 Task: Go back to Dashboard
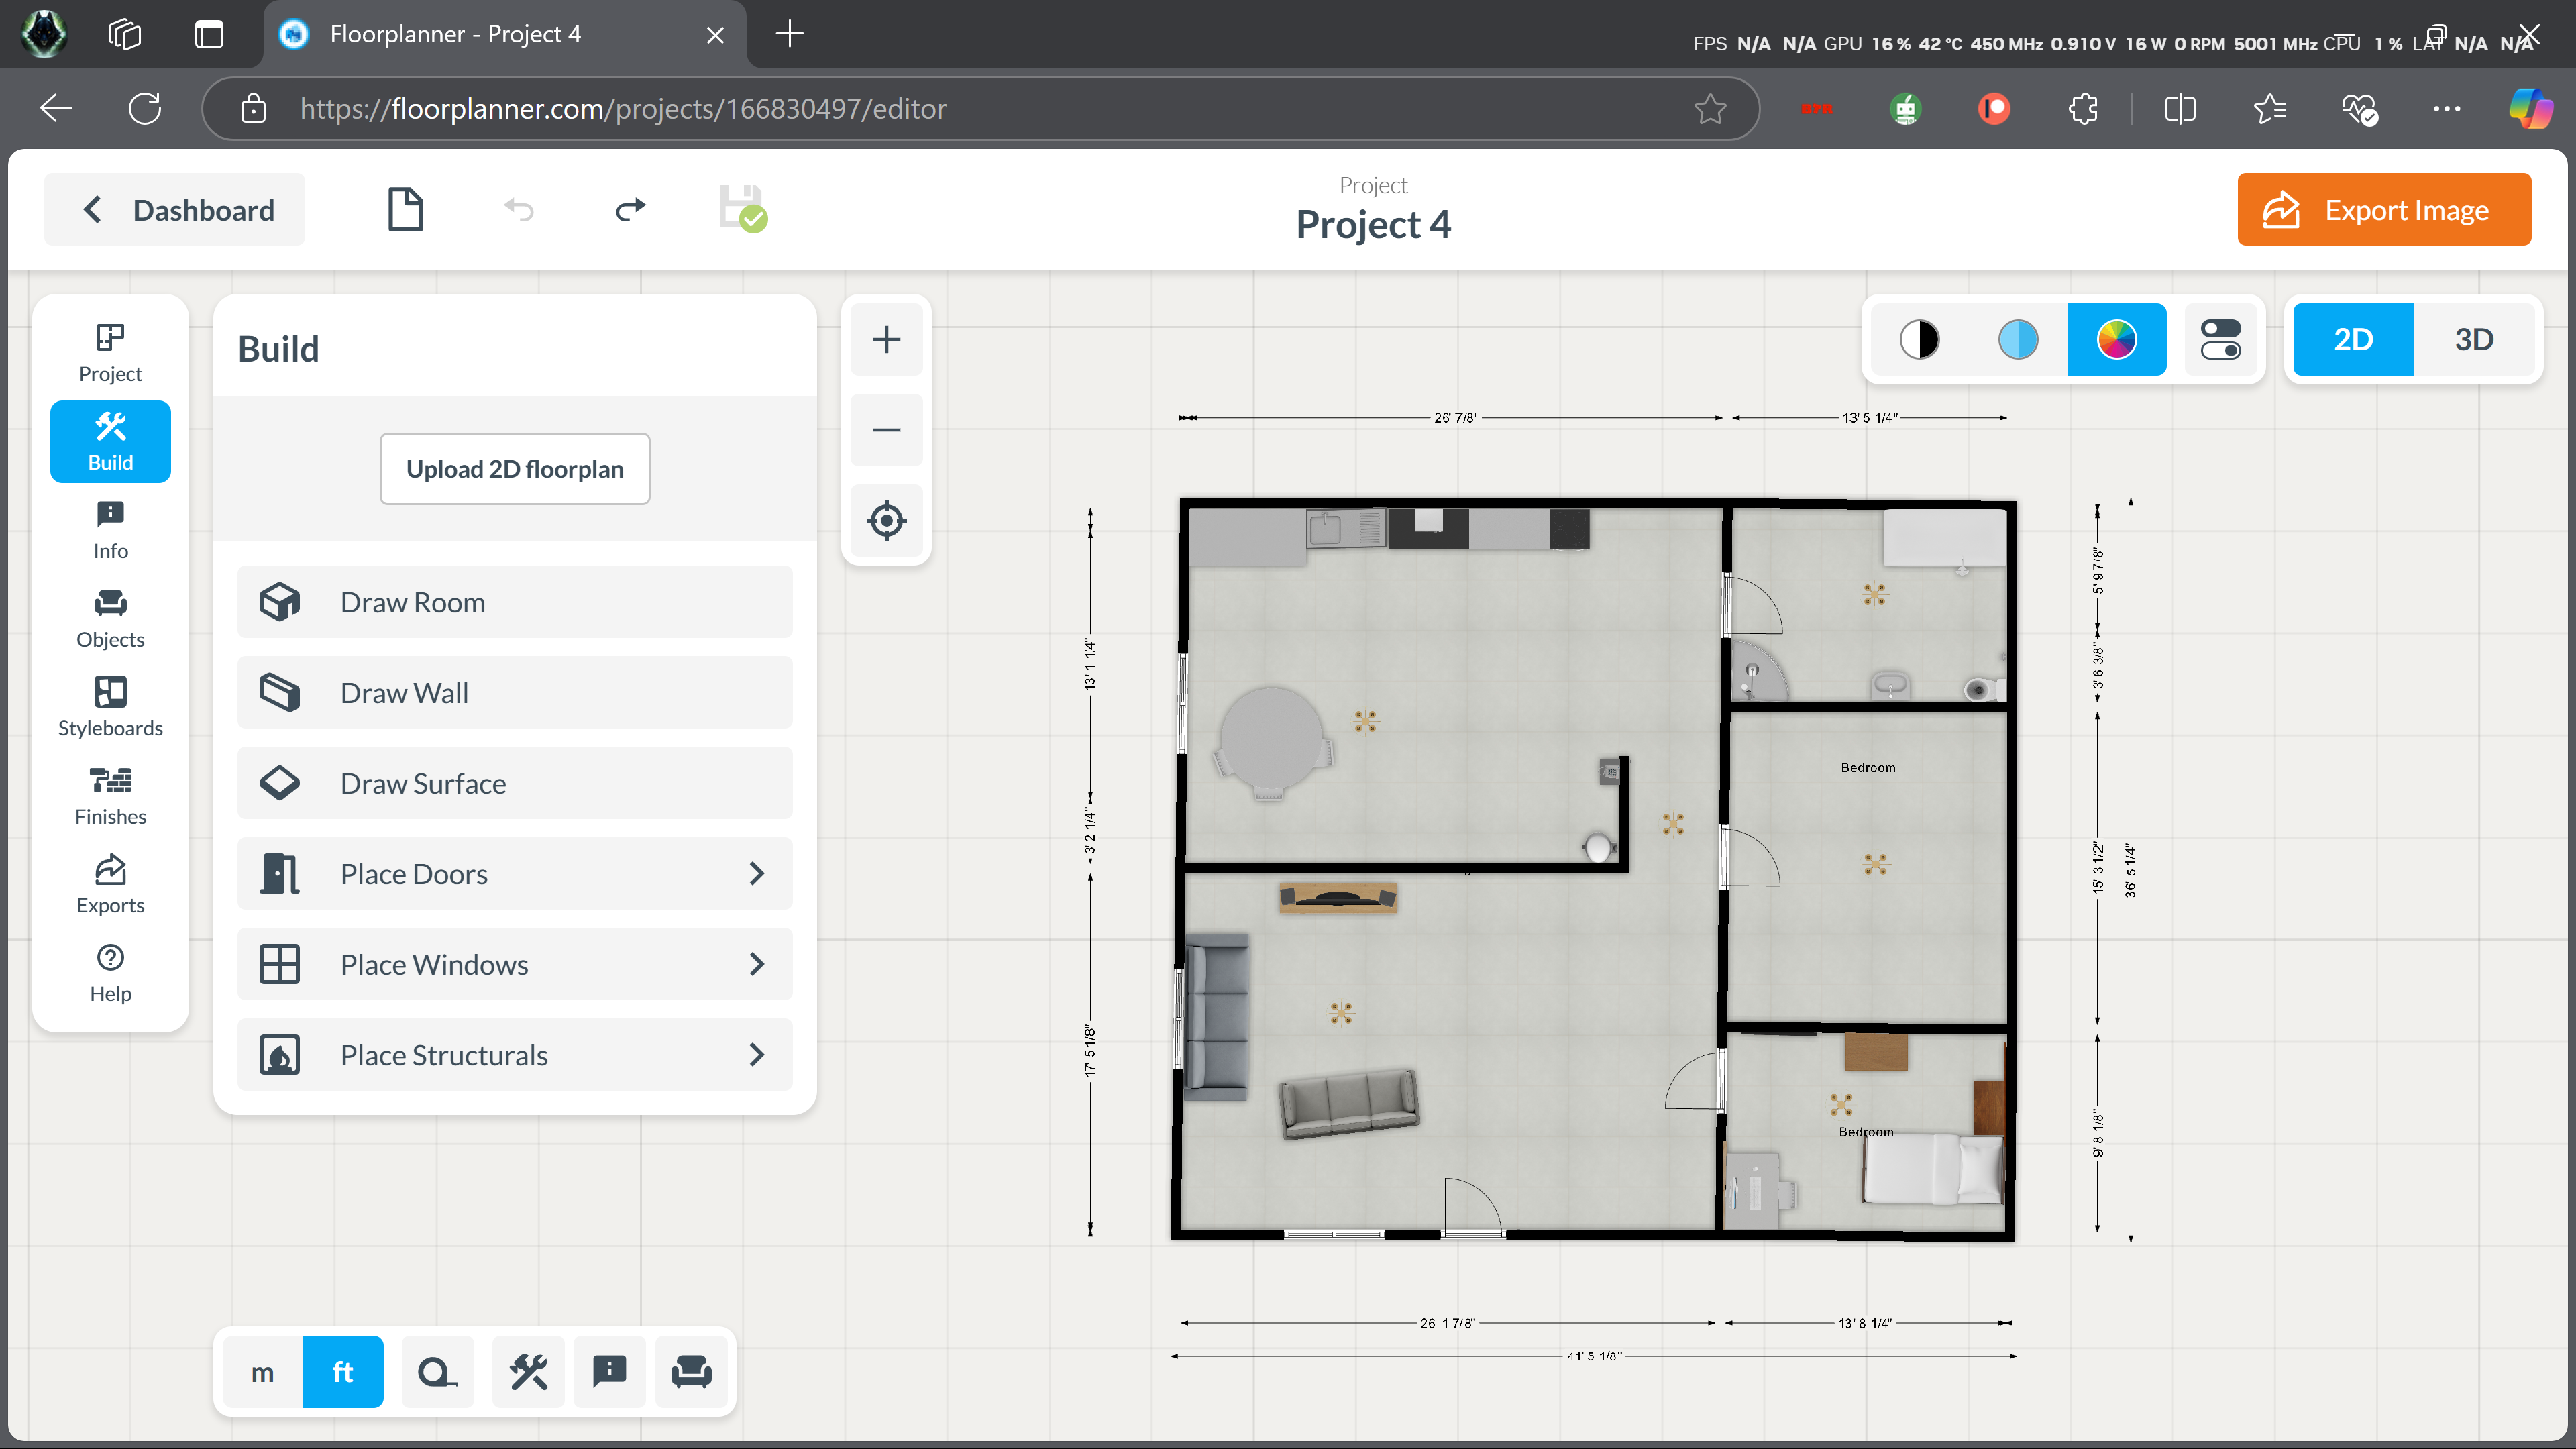(x=175, y=210)
